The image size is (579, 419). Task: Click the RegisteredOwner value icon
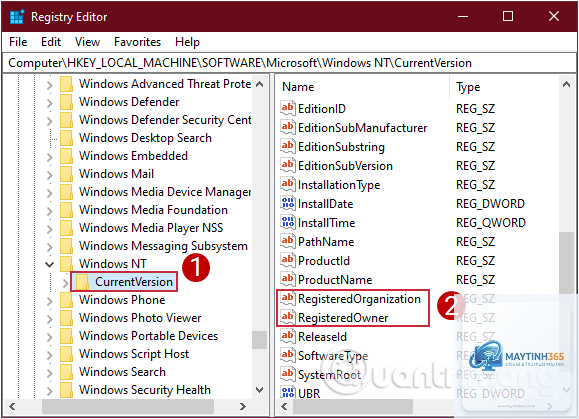tap(288, 317)
